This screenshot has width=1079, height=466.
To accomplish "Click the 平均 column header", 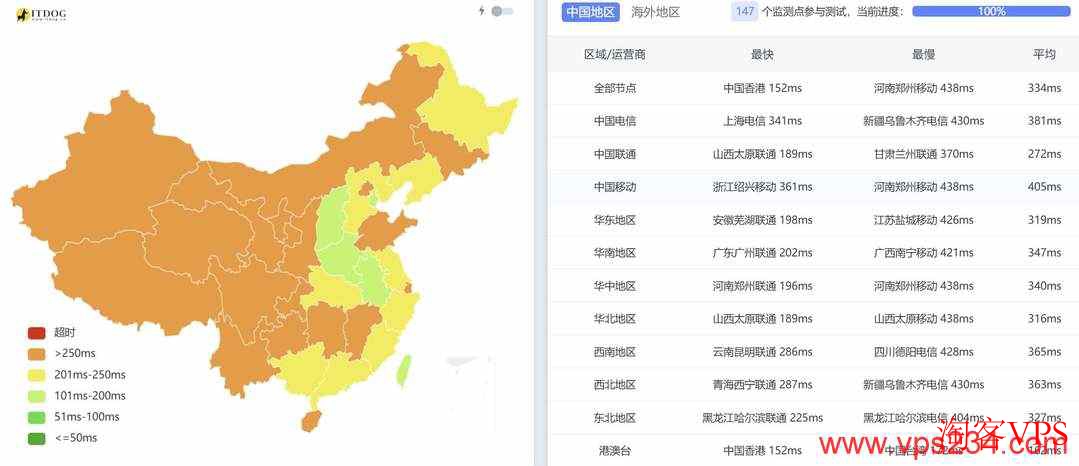I will tap(1044, 54).
